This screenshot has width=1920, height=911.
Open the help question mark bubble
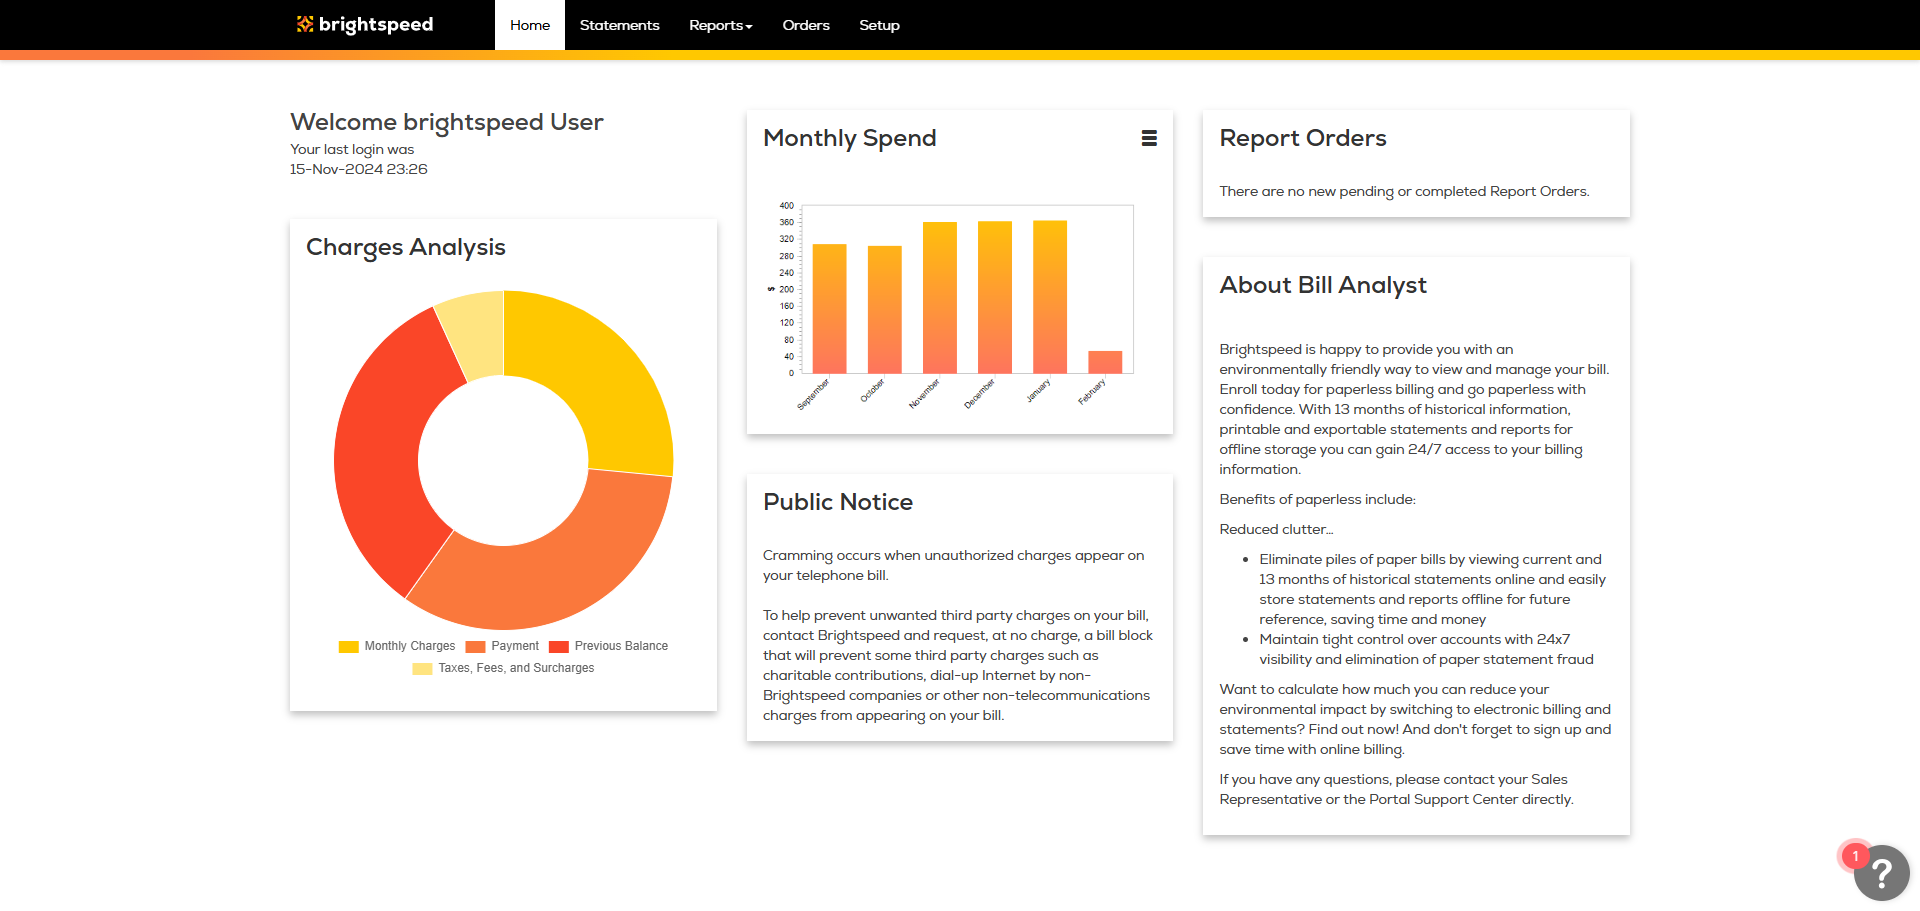(x=1881, y=874)
